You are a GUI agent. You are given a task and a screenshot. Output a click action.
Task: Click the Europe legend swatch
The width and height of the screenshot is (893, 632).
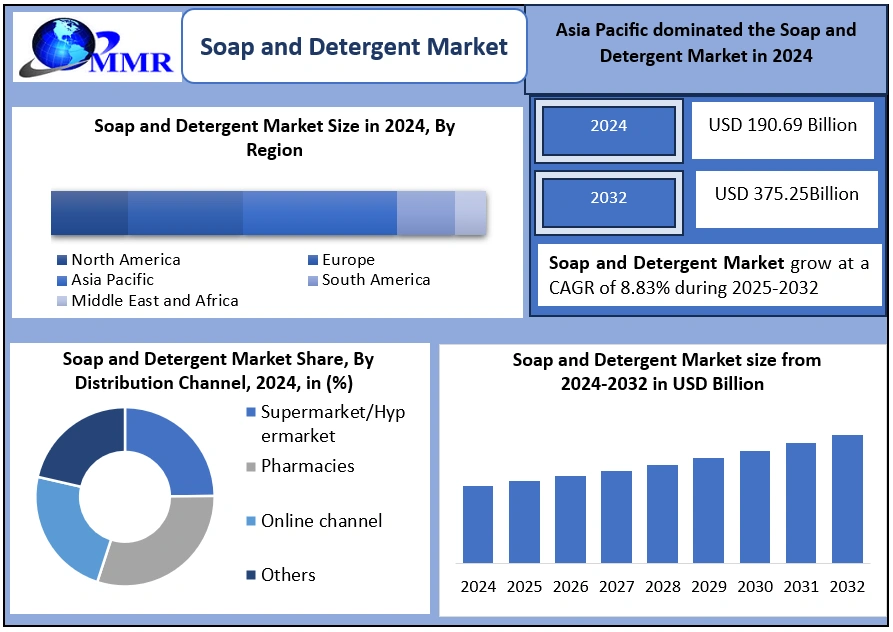coord(313,261)
